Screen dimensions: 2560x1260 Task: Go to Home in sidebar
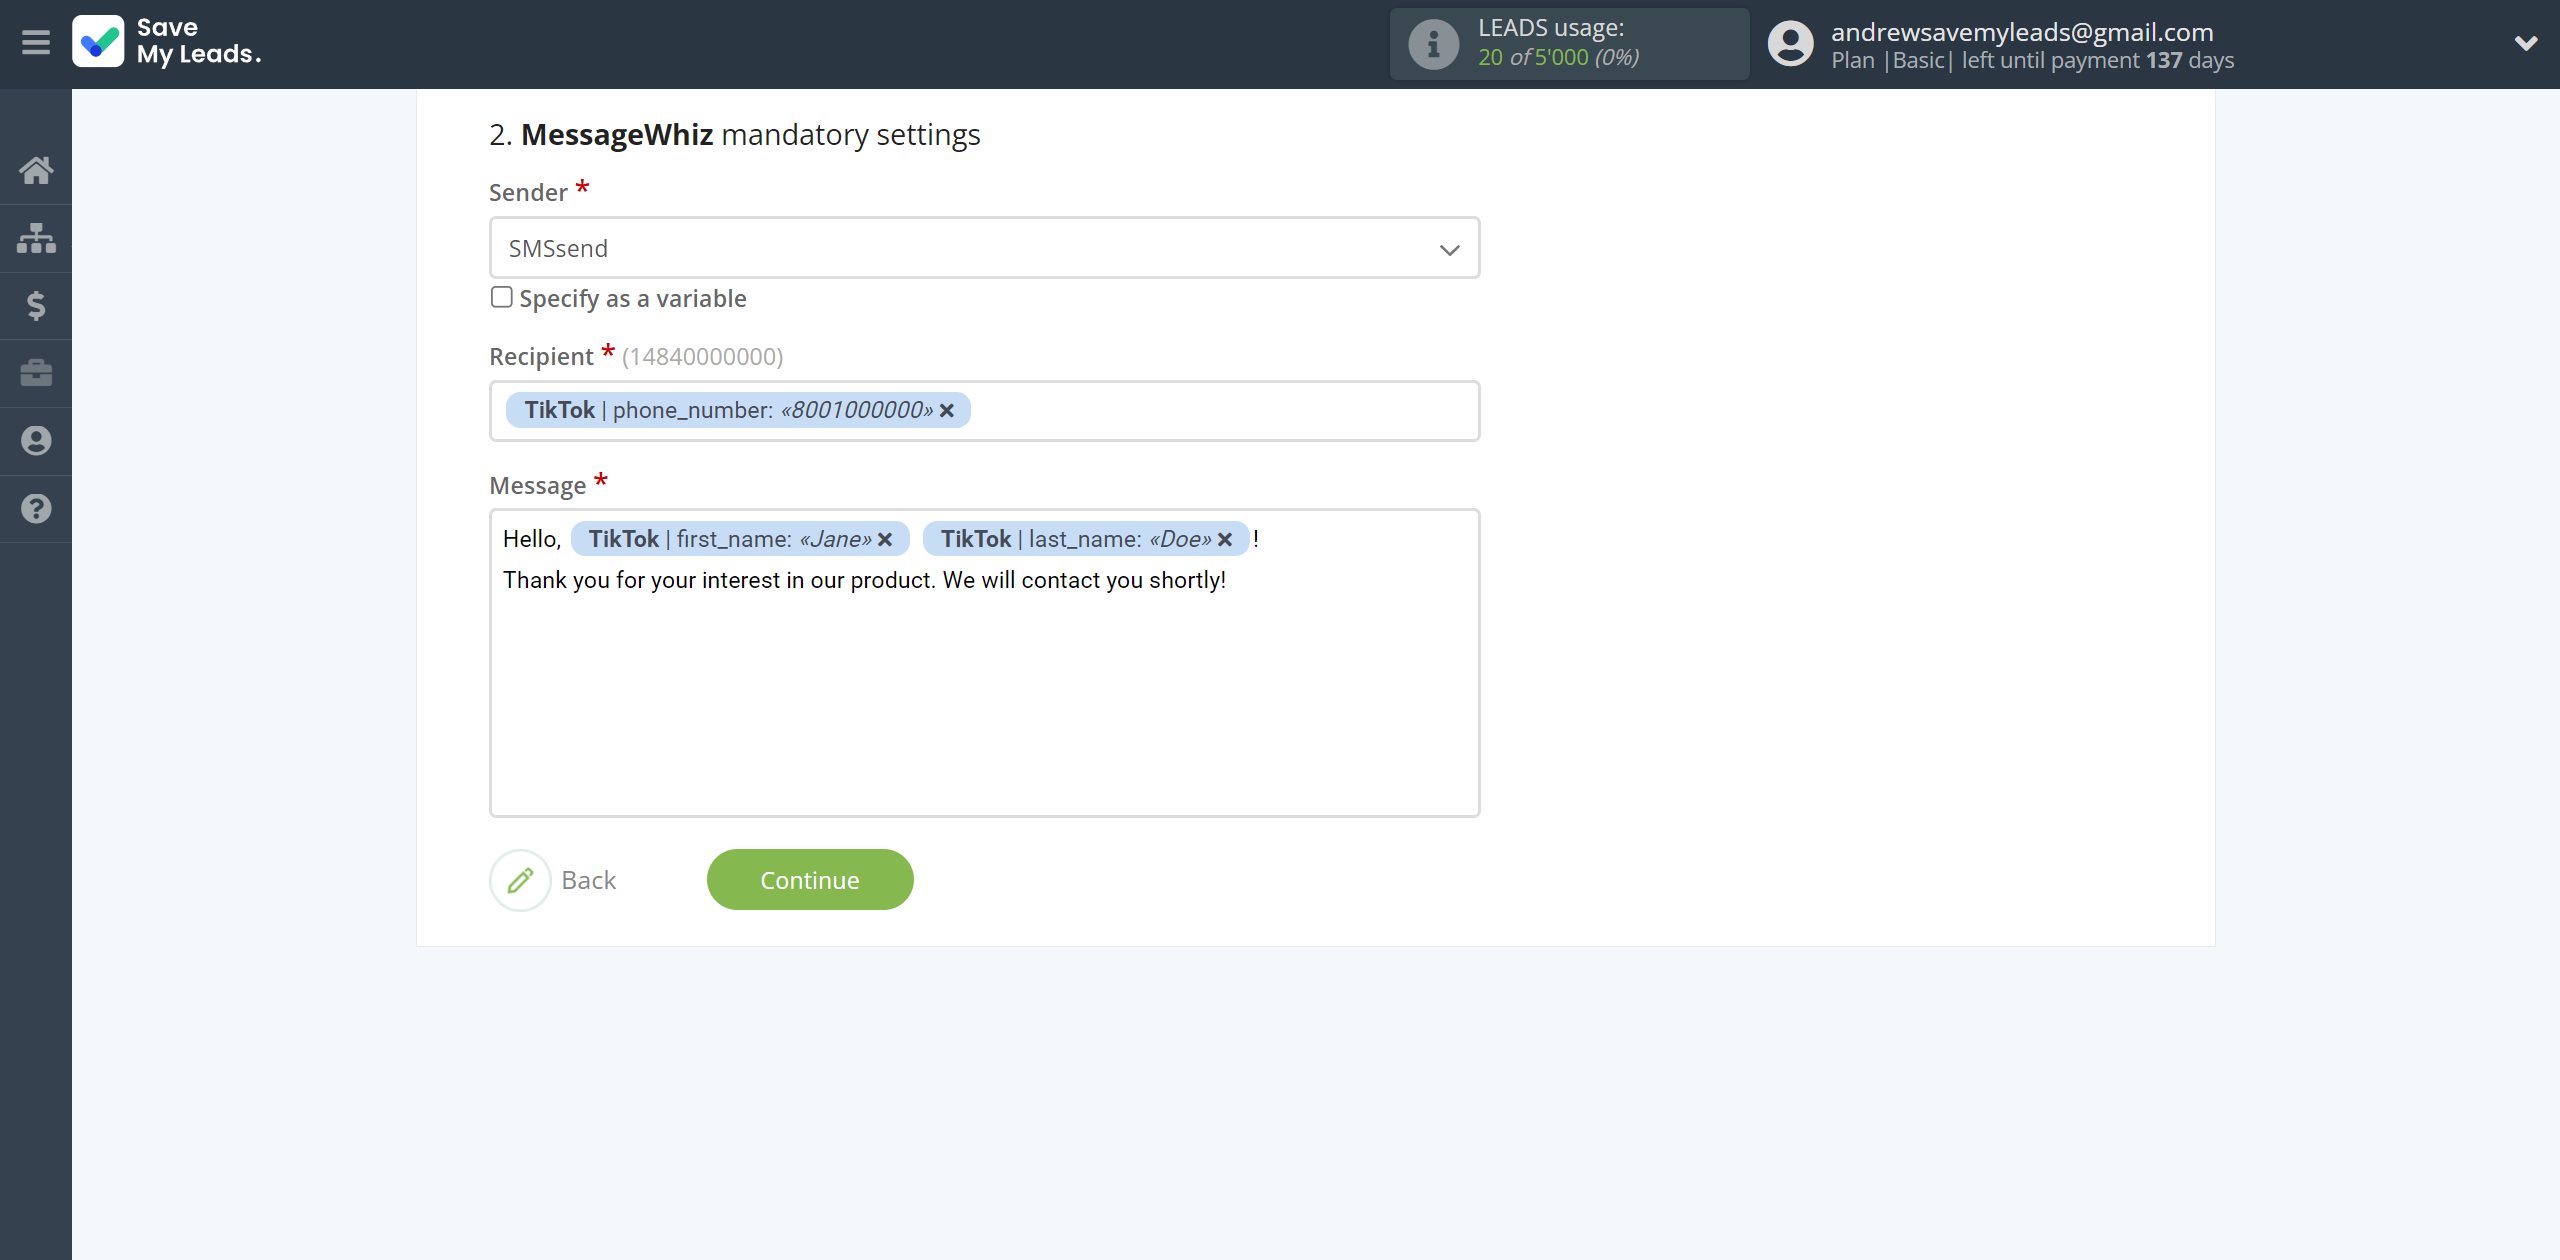click(36, 170)
